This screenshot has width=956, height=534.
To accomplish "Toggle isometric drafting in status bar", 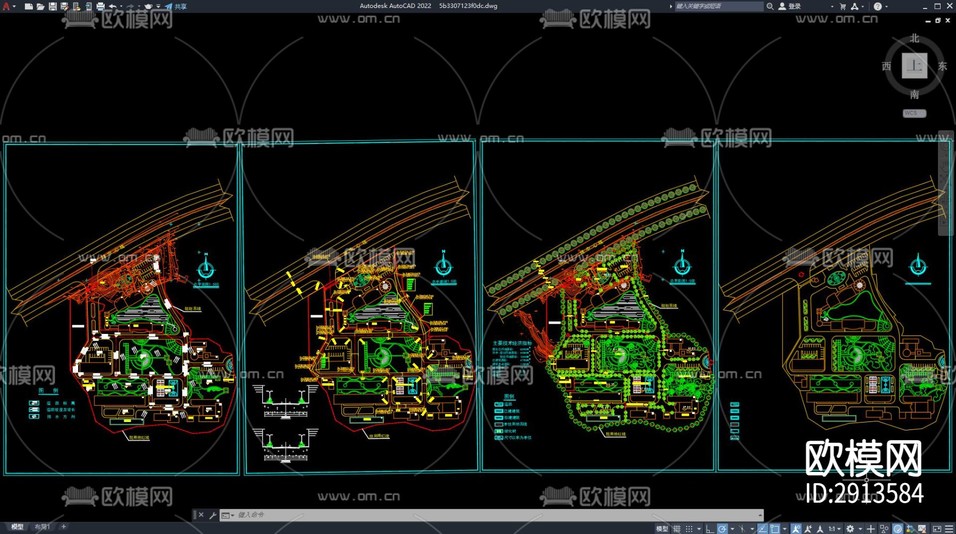I will [x=741, y=528].
